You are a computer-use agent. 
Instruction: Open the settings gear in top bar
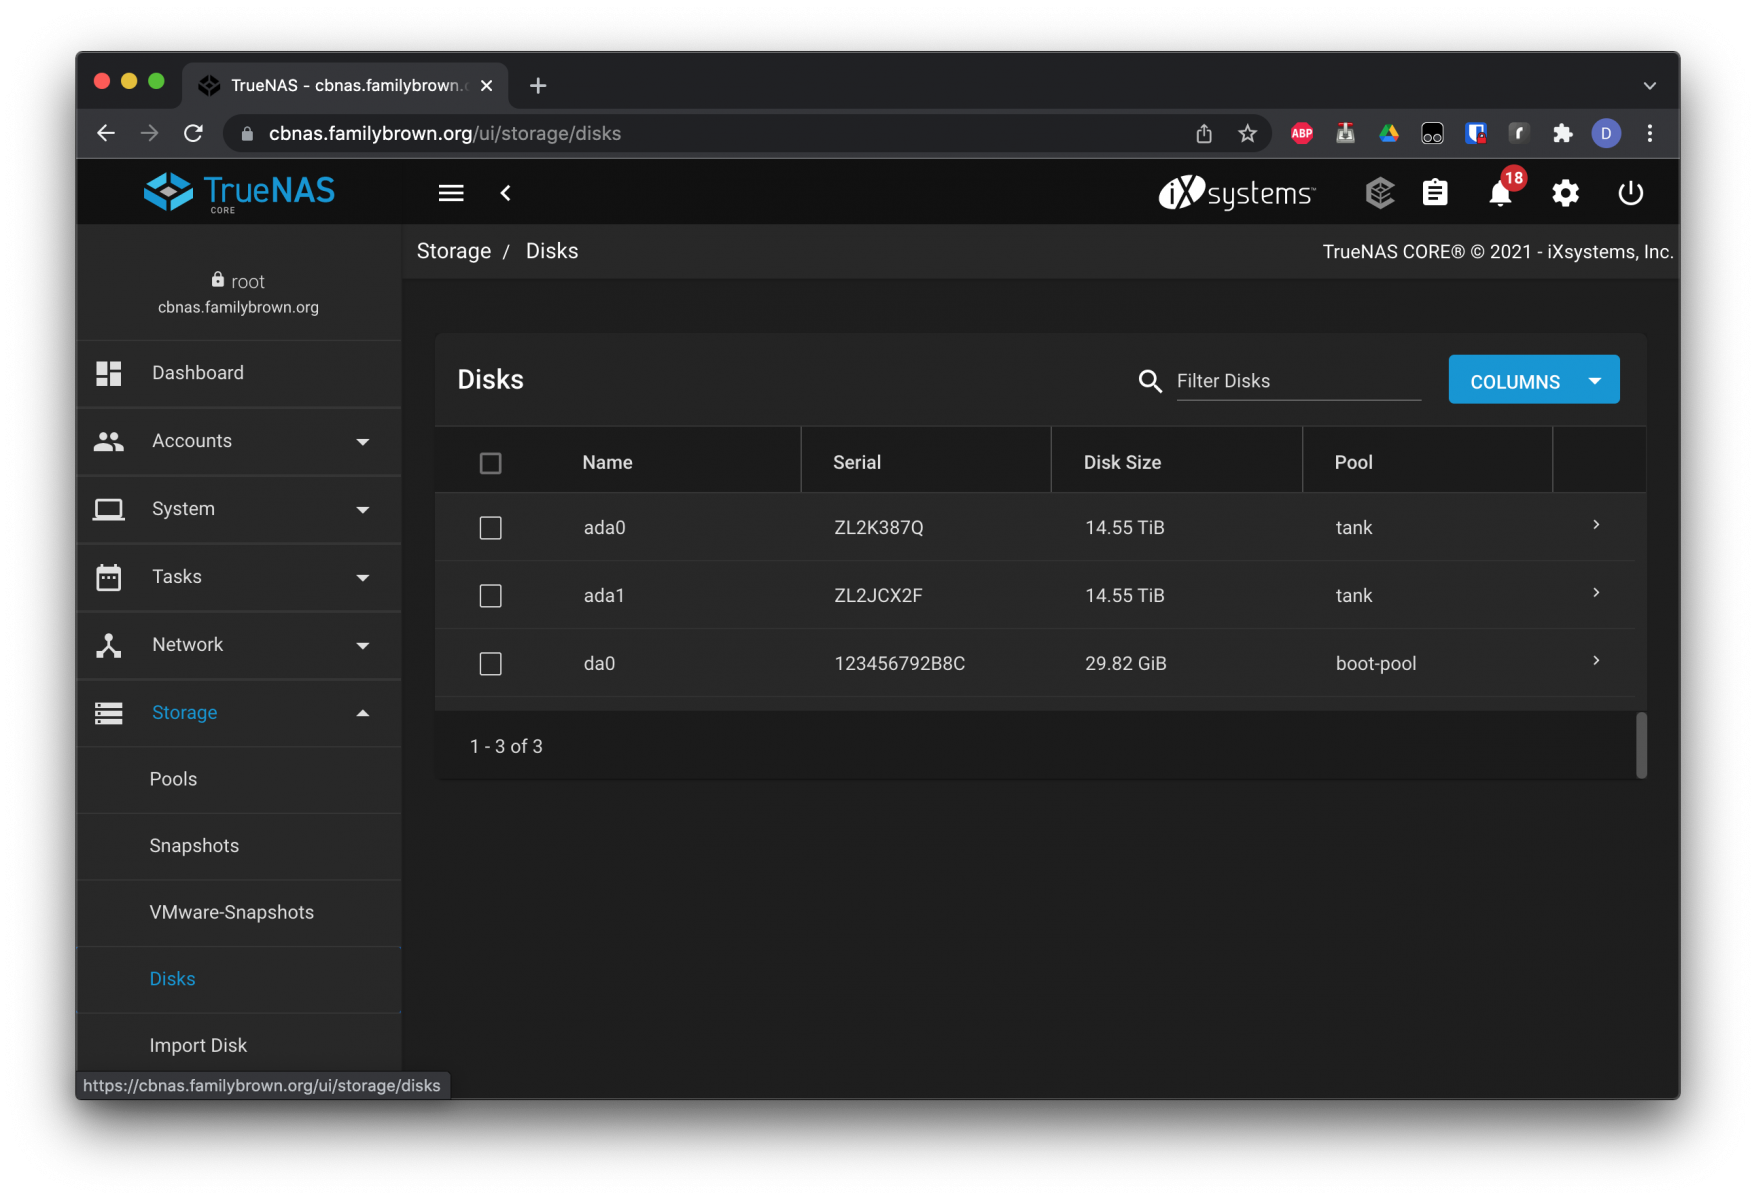click(x=1565, y=193)
